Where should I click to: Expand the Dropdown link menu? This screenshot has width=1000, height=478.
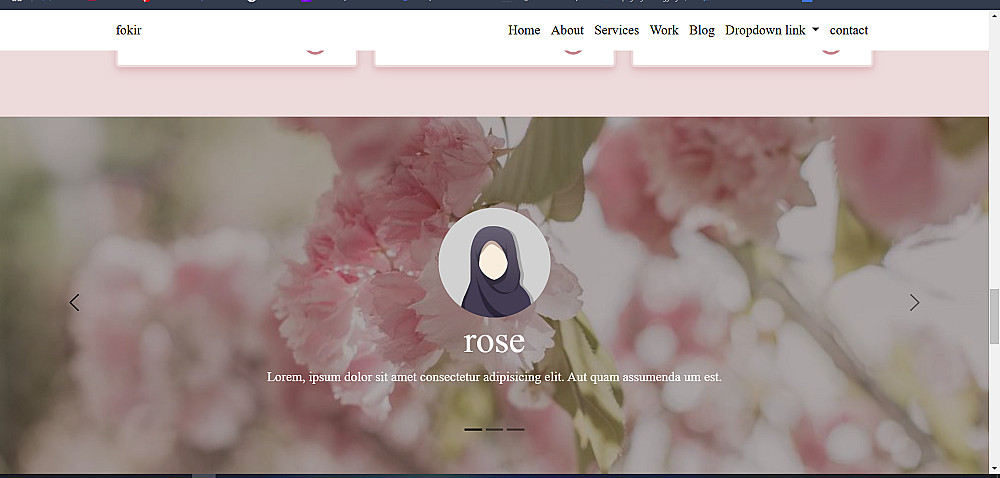[x=772, y=30]
